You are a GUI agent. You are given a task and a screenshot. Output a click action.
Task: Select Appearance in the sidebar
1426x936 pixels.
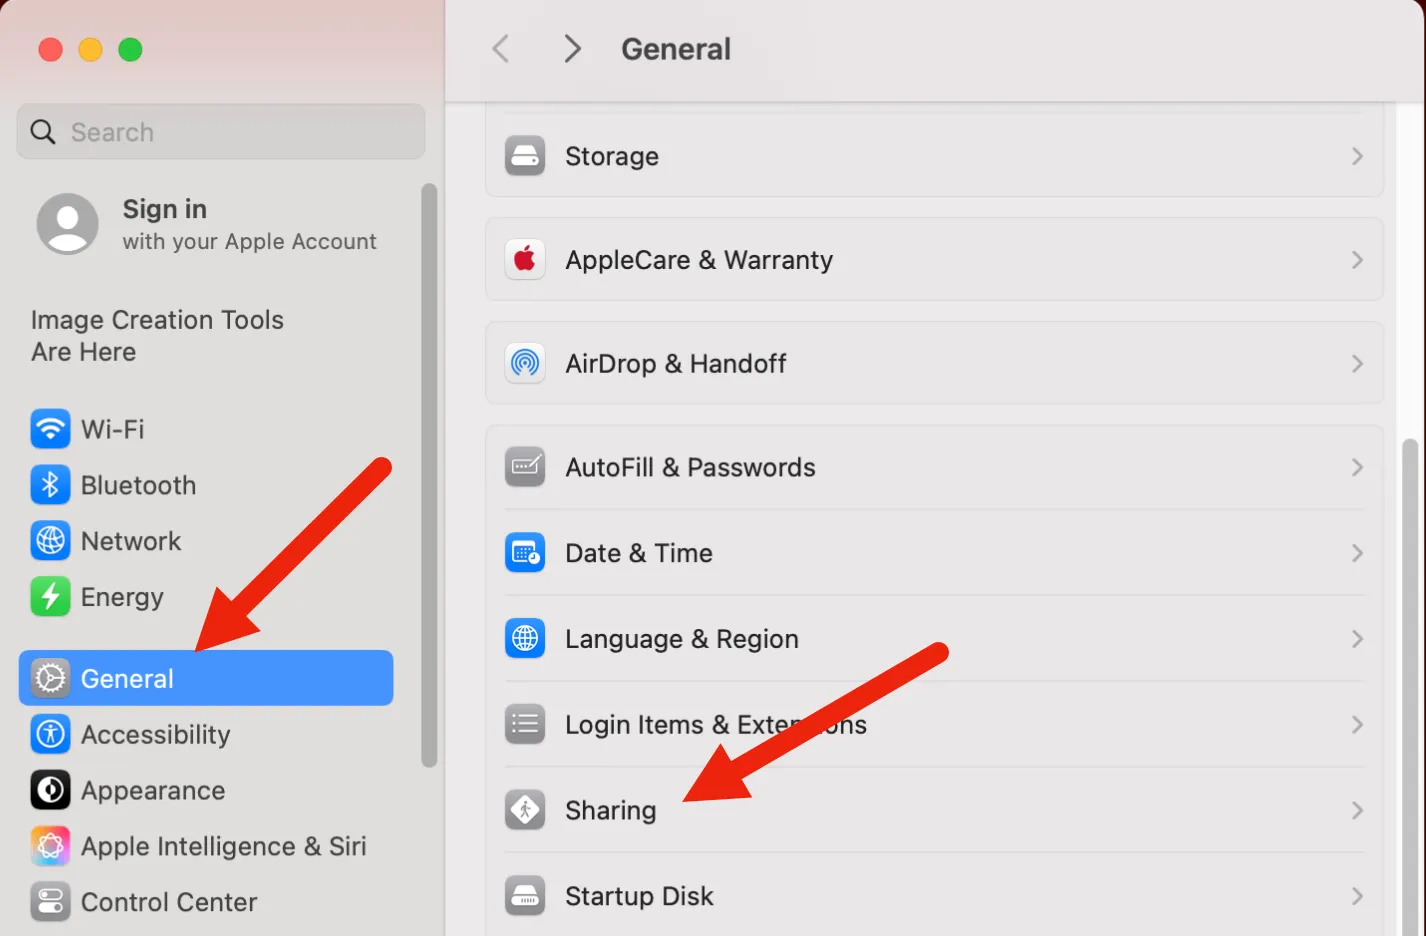(x=206, y=790)
